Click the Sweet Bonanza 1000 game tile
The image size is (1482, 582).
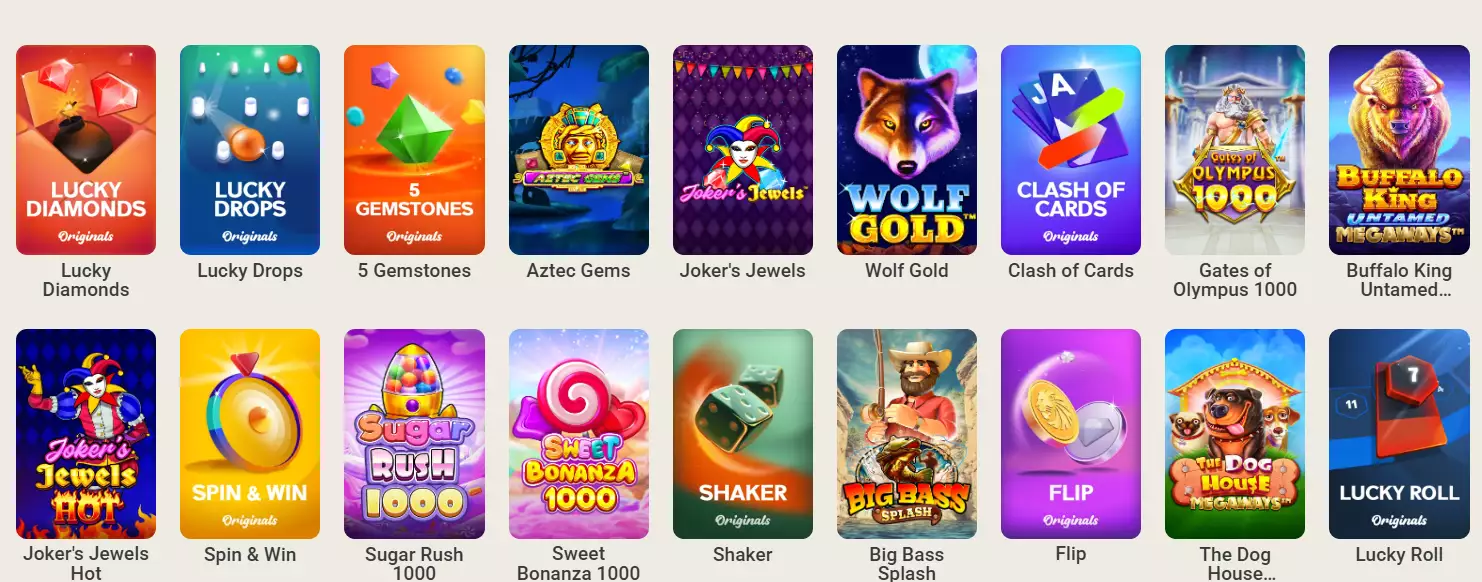(x=579, y=434)
